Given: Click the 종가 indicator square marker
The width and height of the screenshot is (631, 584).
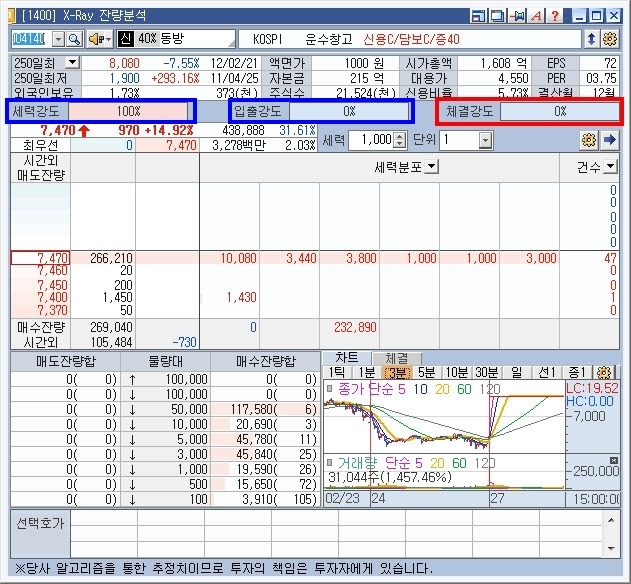Looking at the screenshot, I should [330, 388].
